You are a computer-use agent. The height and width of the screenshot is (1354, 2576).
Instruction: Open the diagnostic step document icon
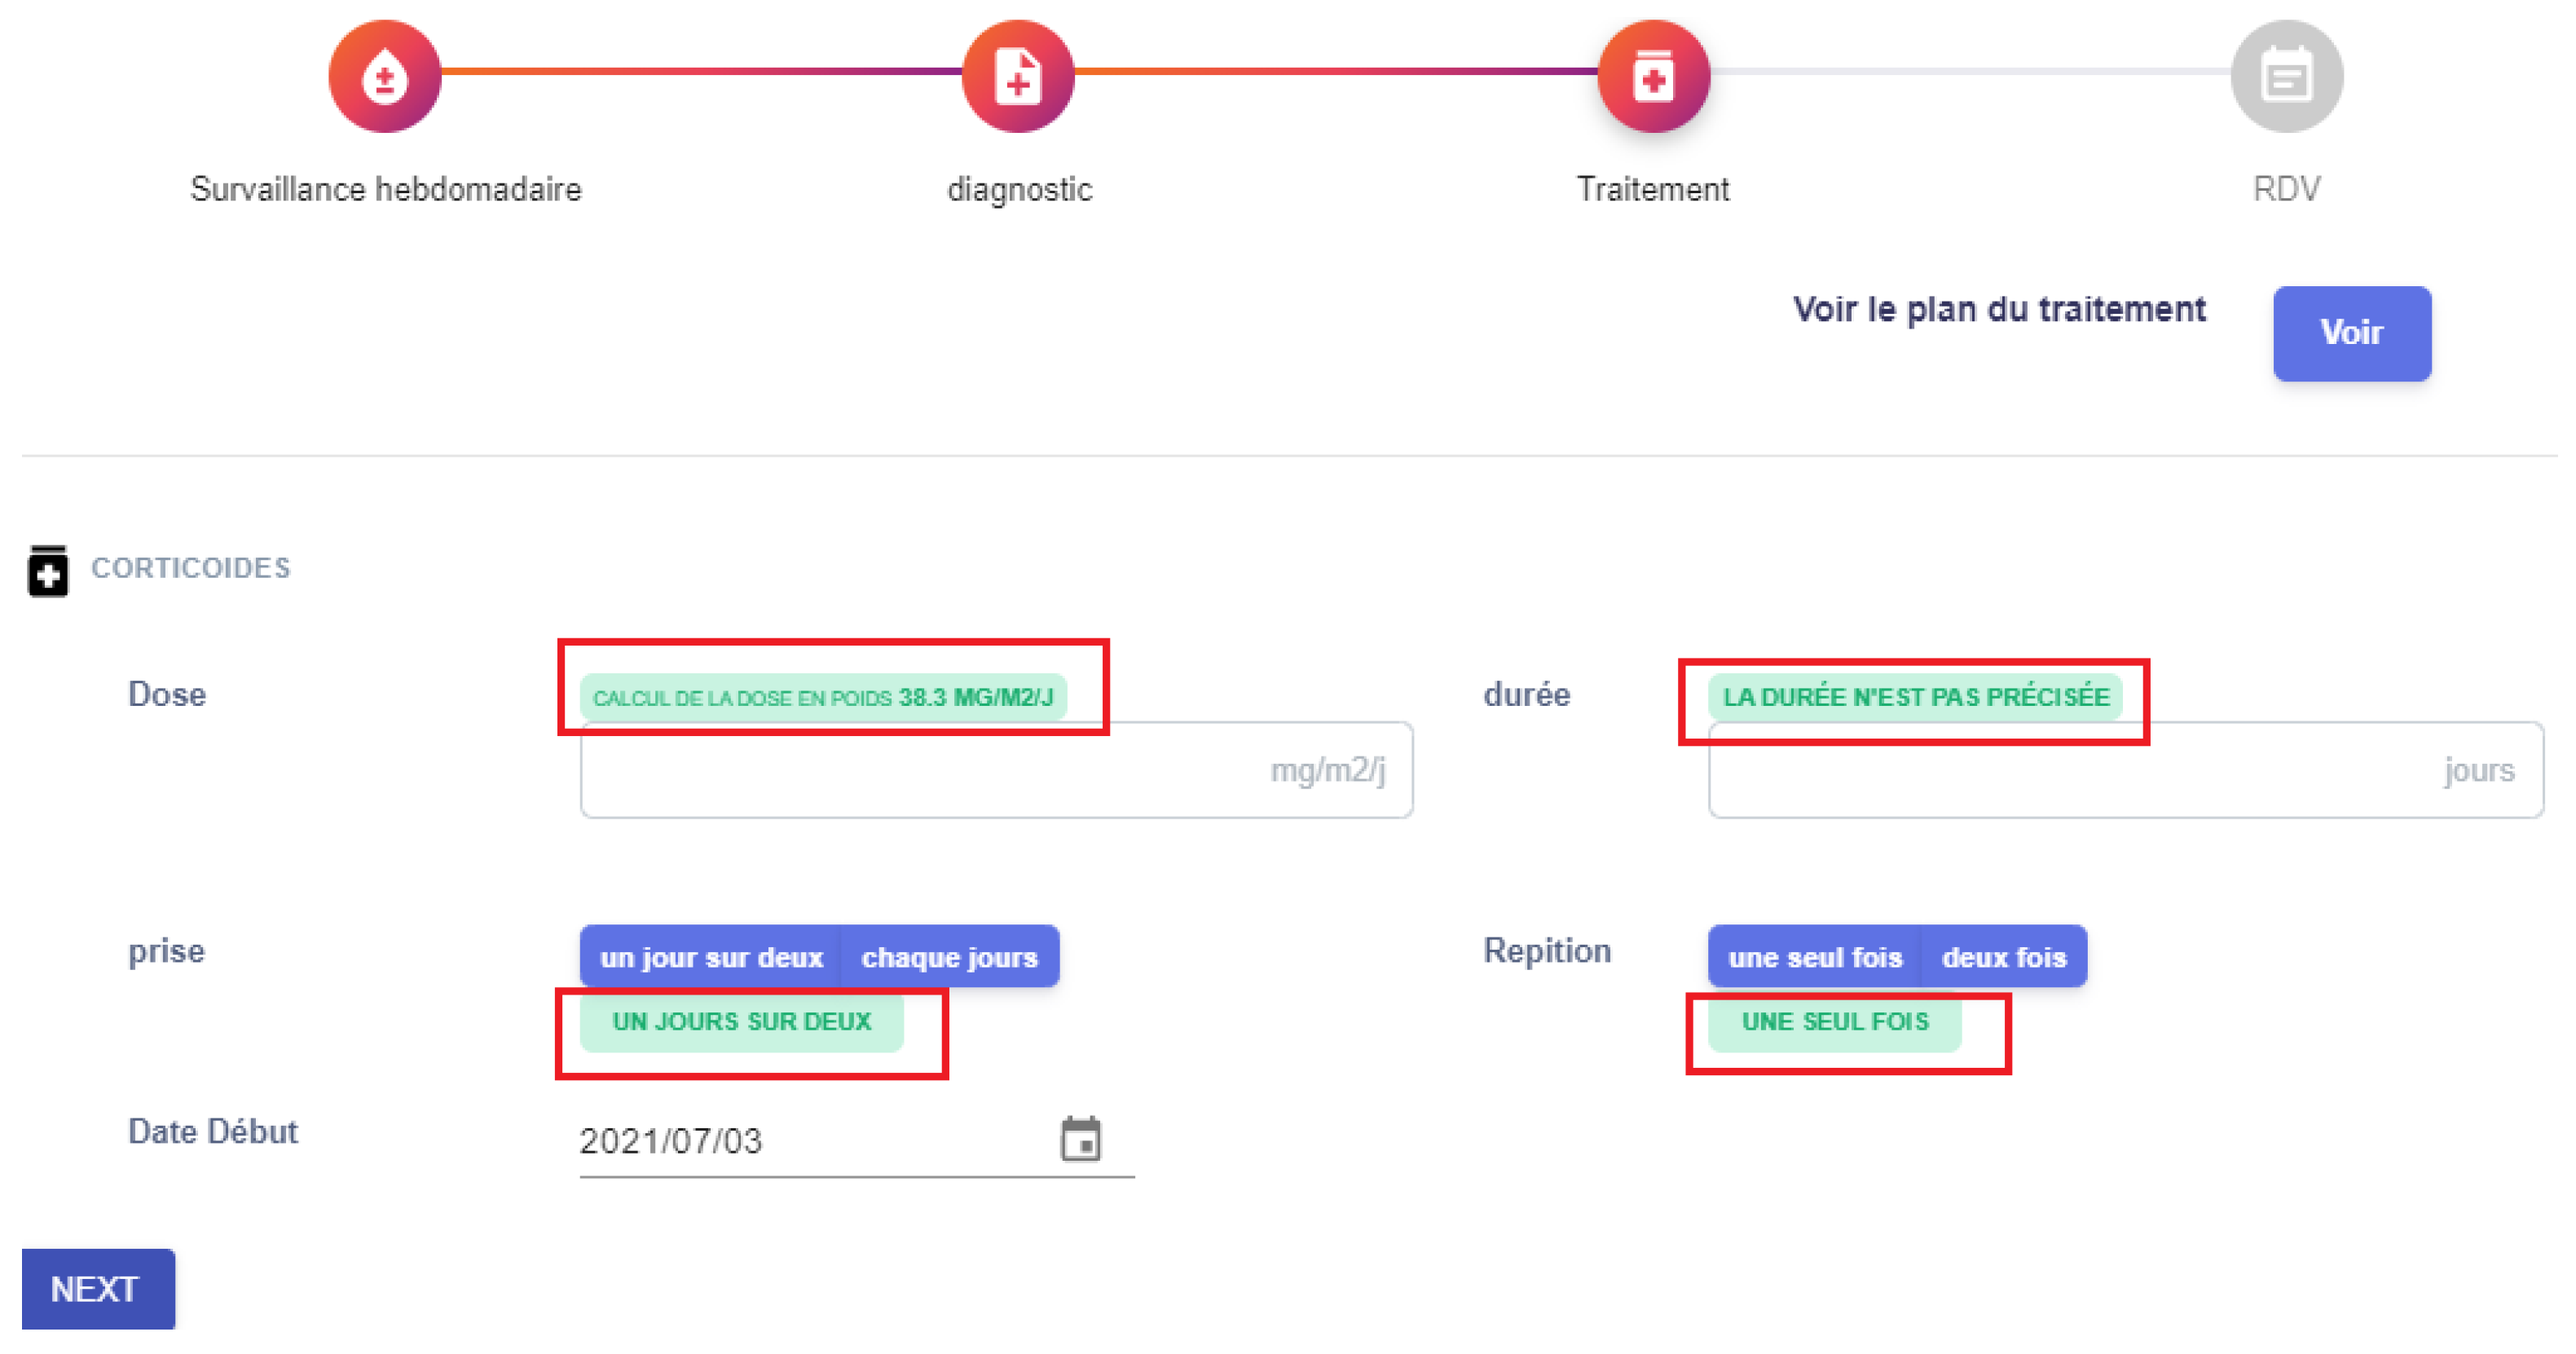coord(1018,76)
